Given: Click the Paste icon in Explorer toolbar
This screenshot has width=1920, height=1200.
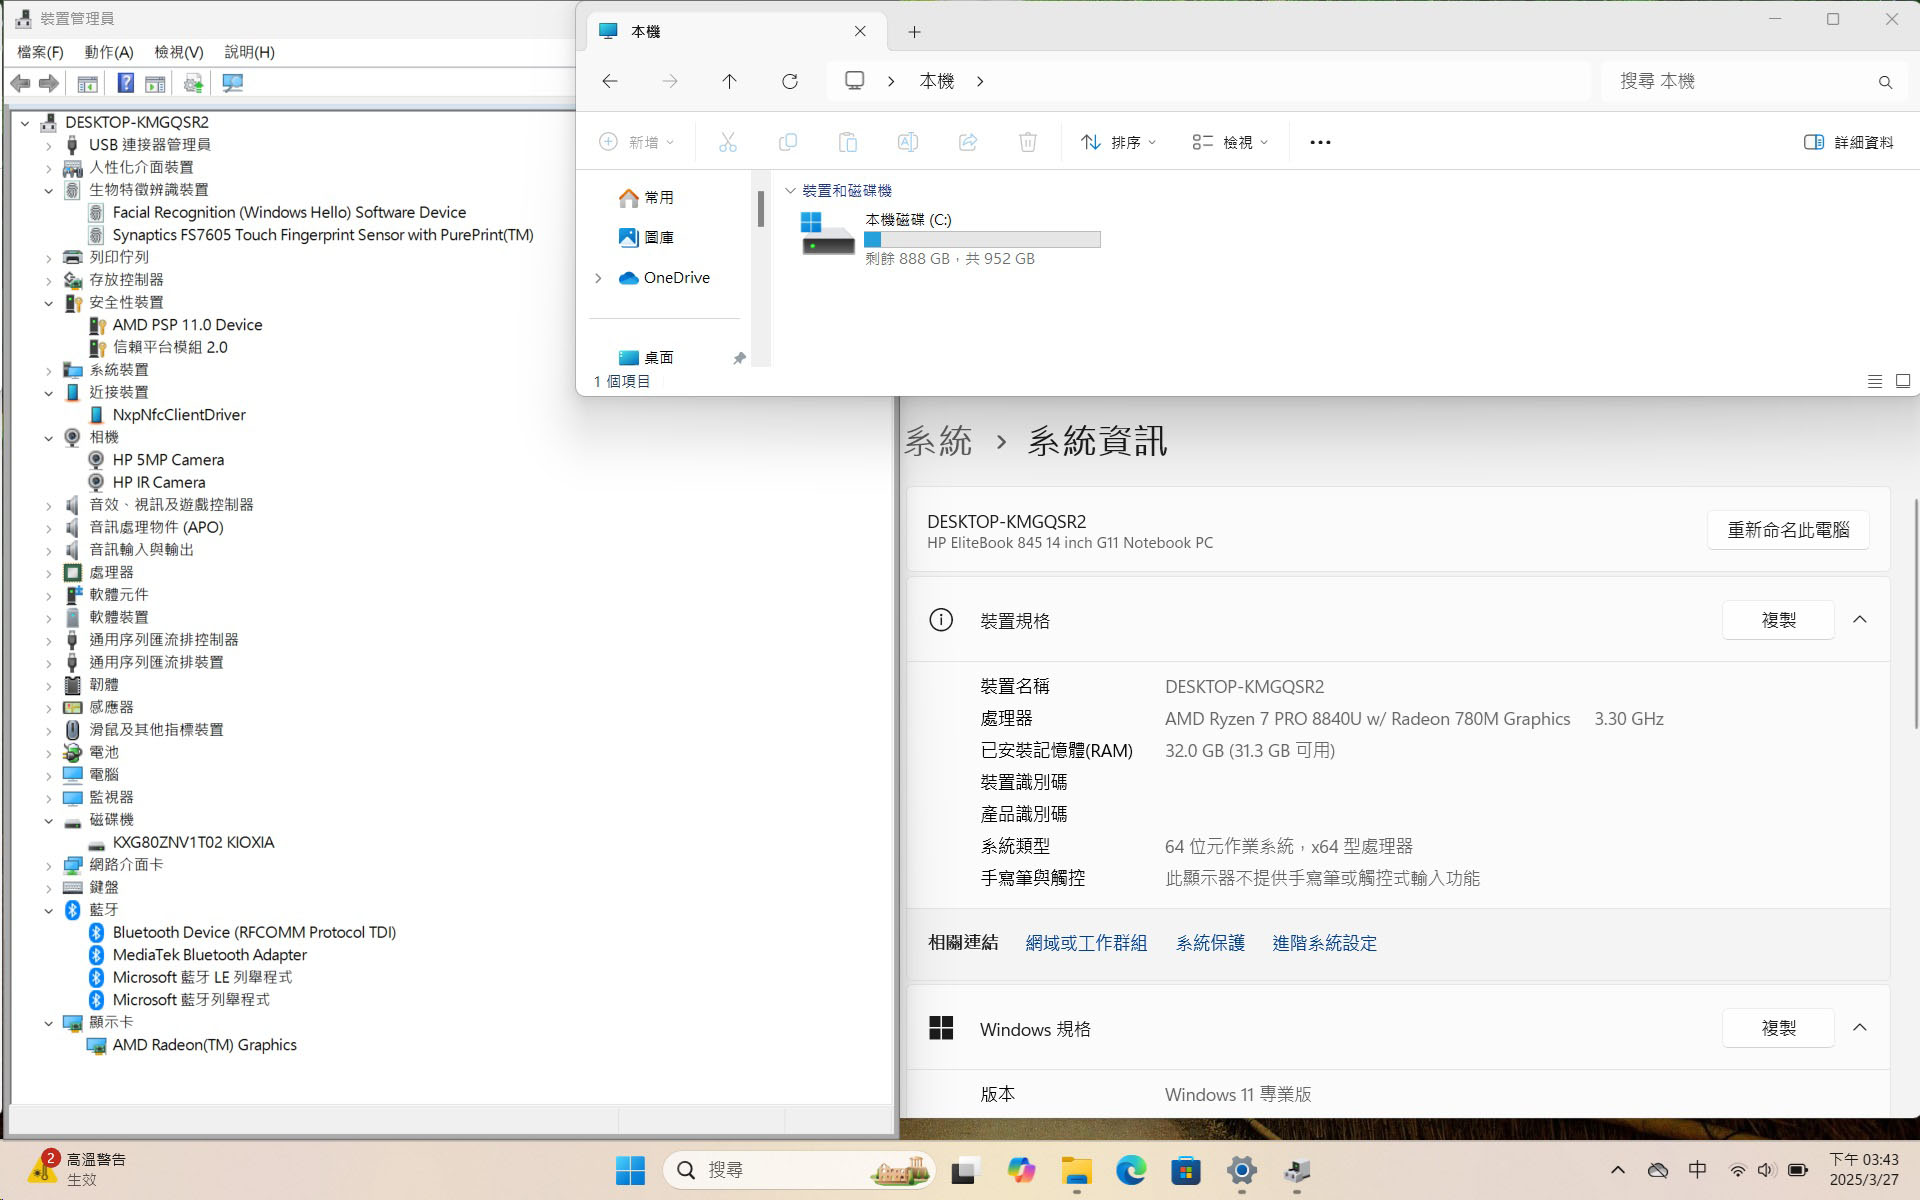Looking at the screenshot, I should 848,142.
